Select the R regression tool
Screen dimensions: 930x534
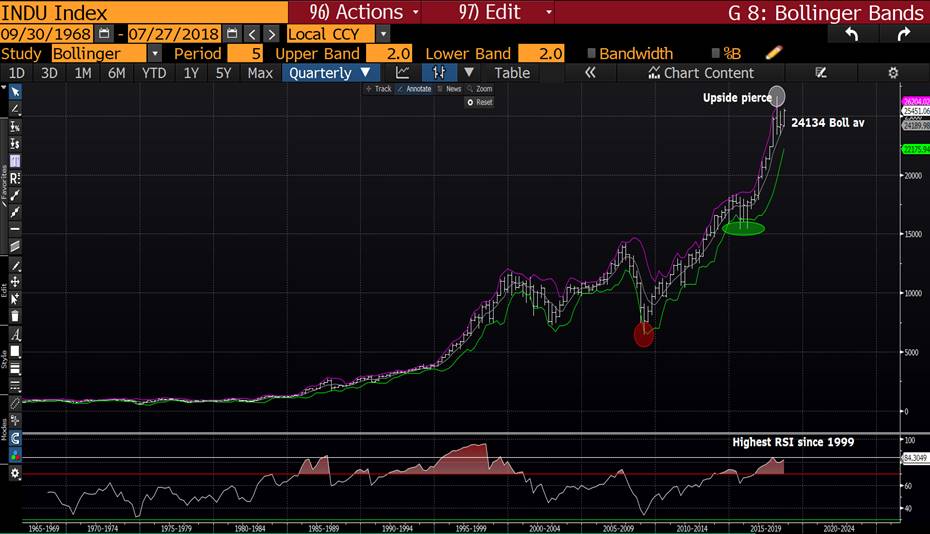15,178
